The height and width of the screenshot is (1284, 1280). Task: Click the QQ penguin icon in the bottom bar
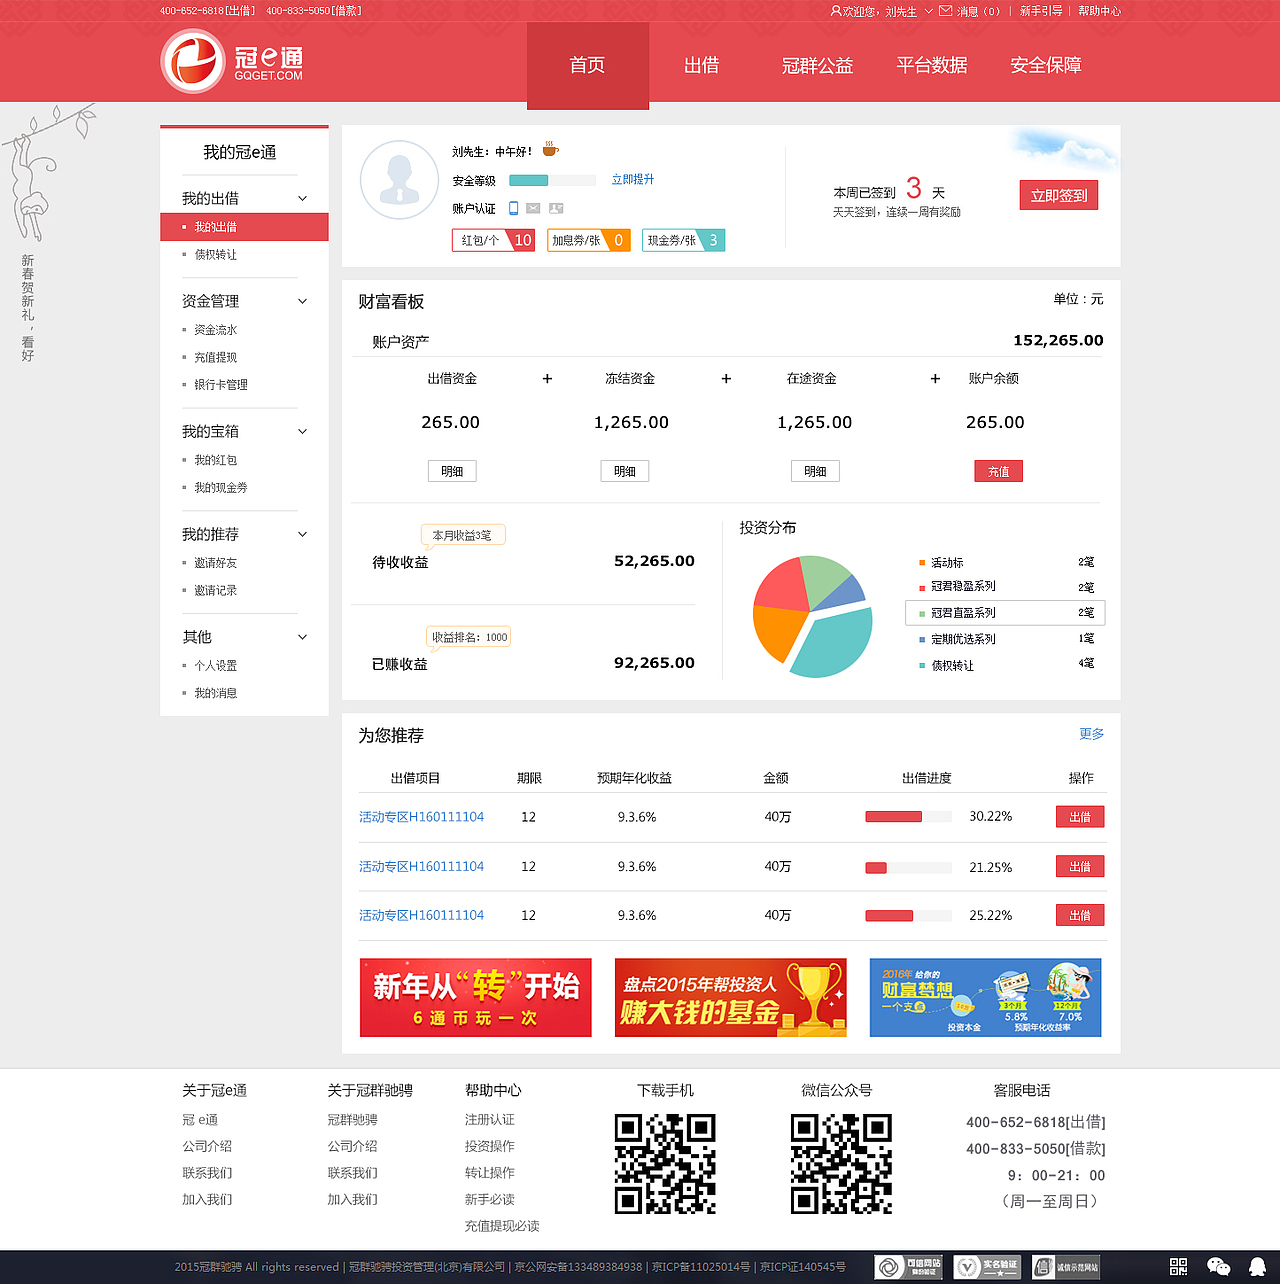(x=1255, y=1266)
